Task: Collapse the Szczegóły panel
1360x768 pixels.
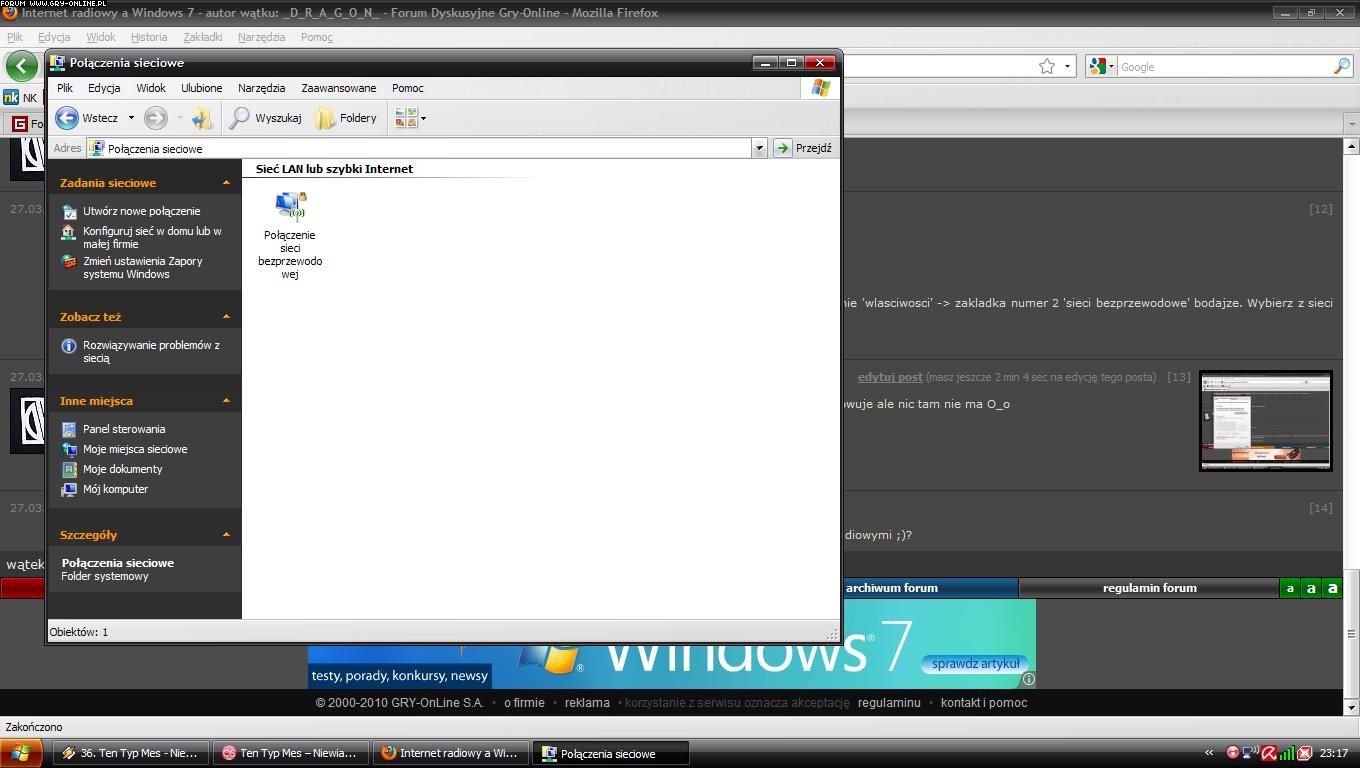Action: pos(226,535)
